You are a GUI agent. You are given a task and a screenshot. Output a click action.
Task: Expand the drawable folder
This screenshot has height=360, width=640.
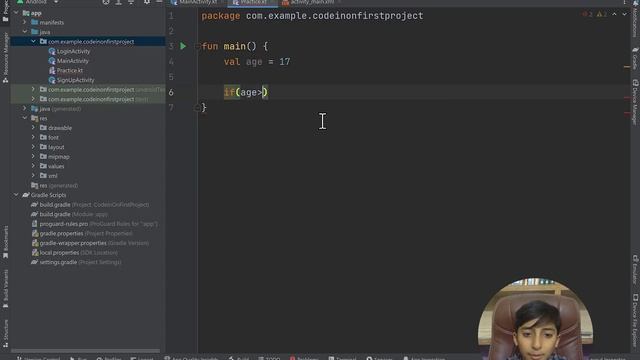point(33,128)
